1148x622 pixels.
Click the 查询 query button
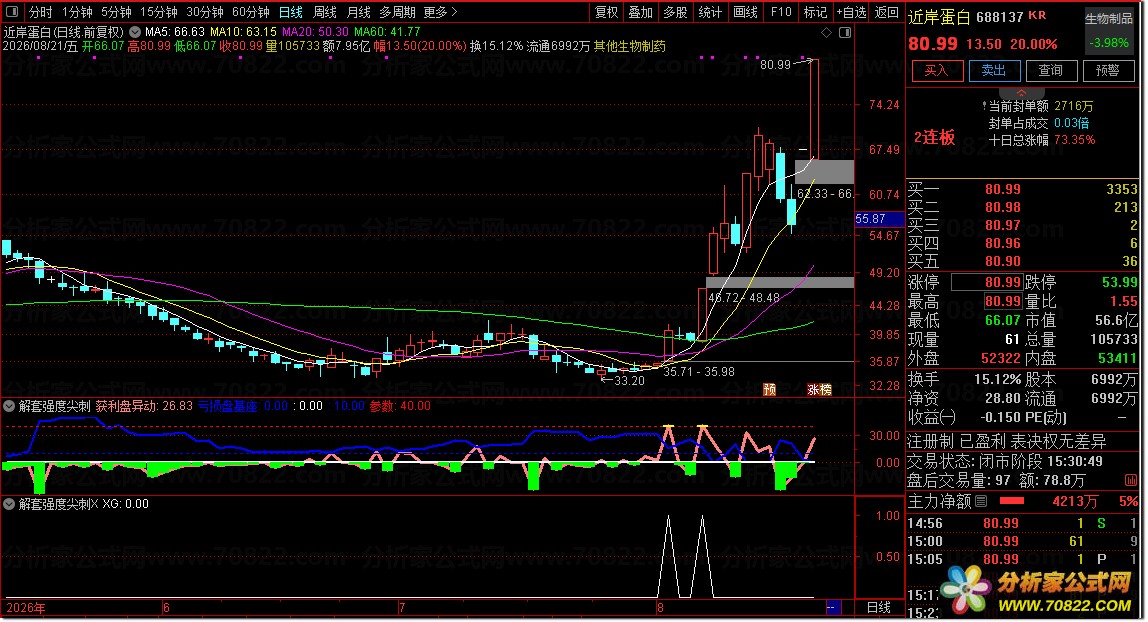pos(1051,70)
